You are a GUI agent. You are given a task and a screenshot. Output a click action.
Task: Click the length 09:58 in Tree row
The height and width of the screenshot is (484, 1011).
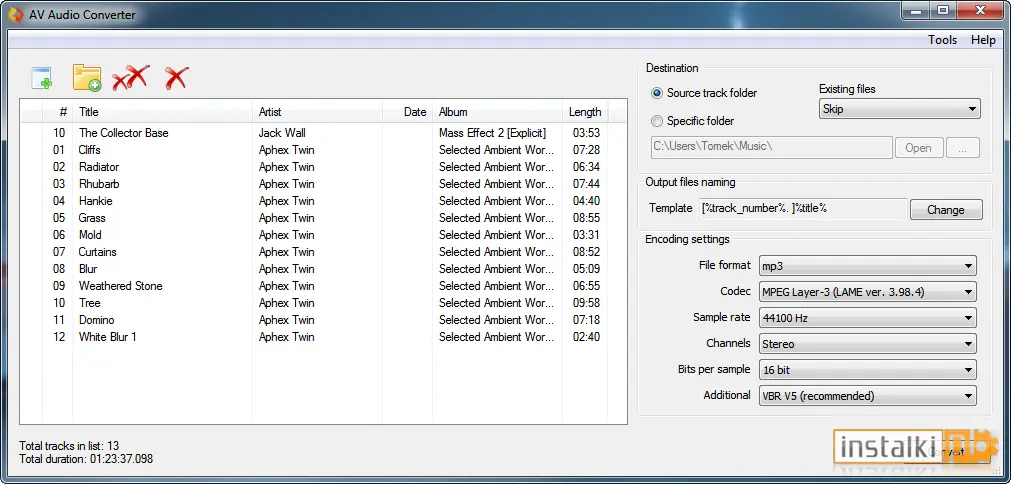coord(586,303)
